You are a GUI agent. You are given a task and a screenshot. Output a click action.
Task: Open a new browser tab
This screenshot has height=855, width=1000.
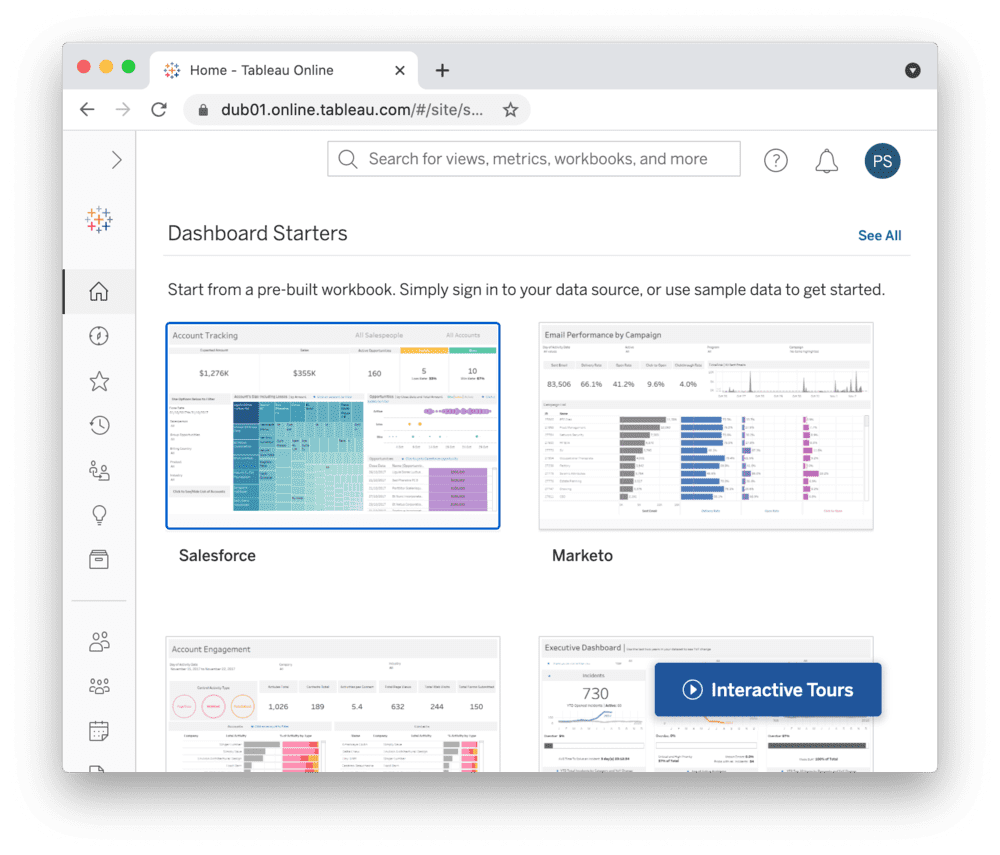point(442,70)
